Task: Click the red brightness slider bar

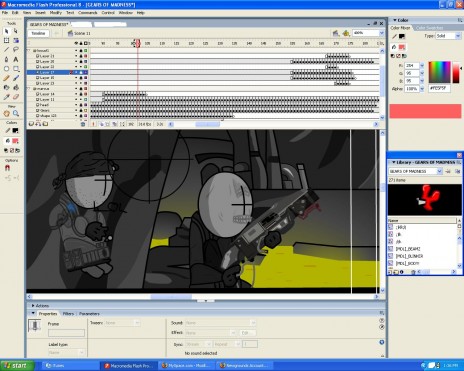Action: (456, 72)
